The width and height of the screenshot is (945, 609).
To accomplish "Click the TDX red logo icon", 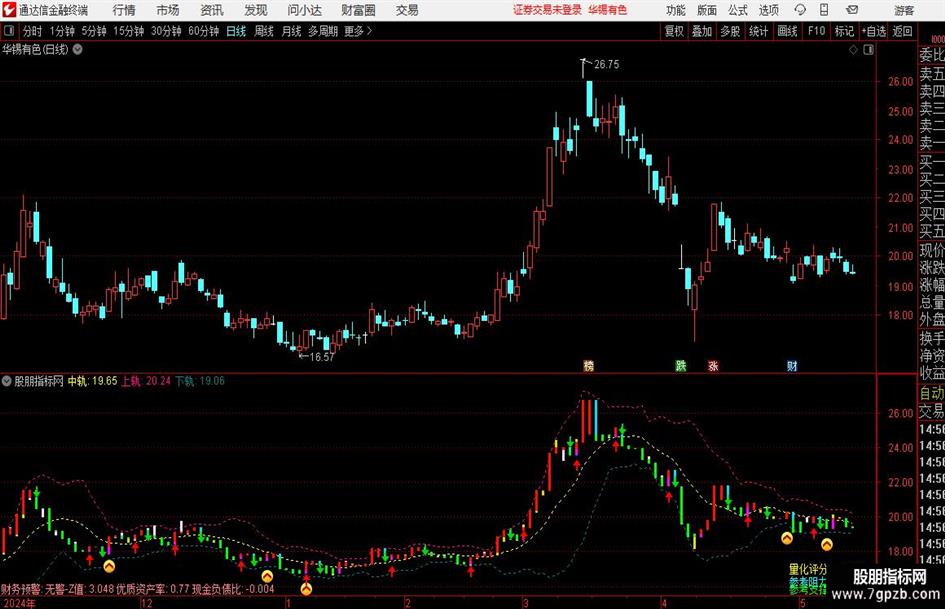I will coord(9,10).
